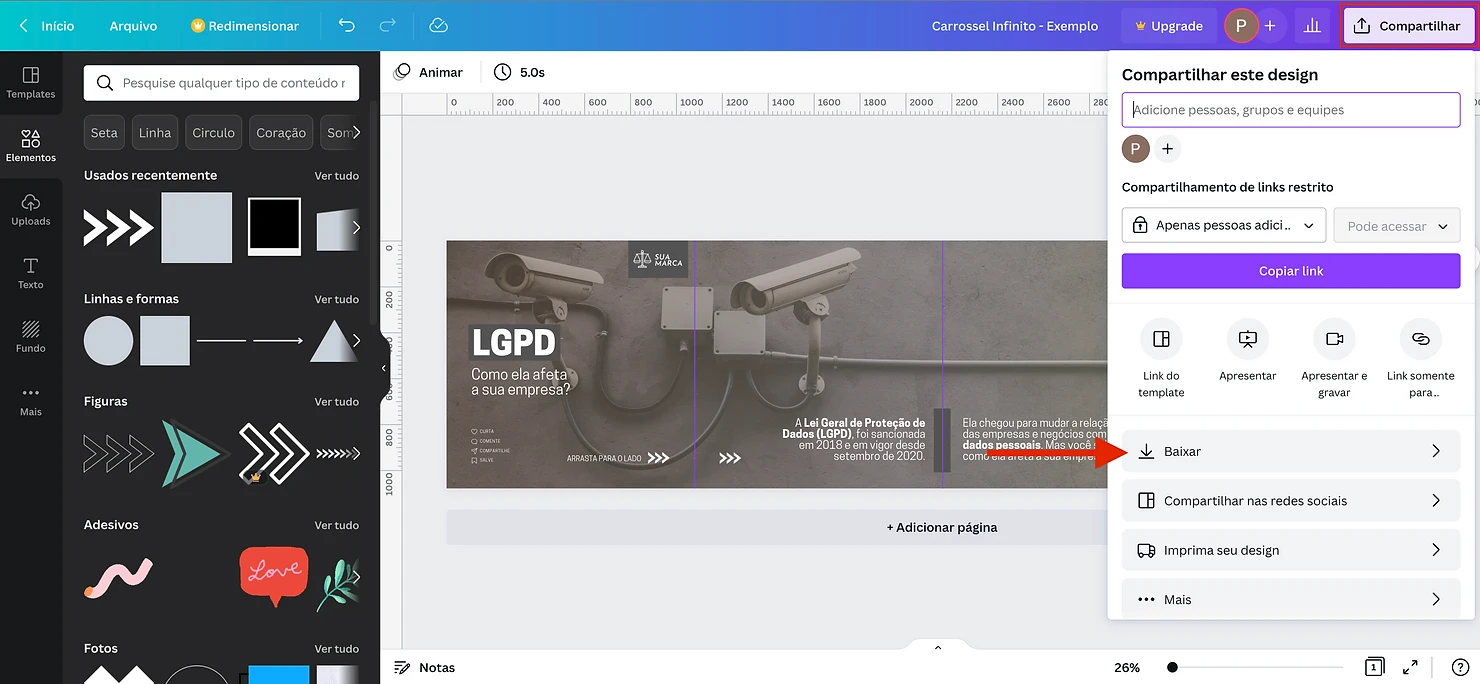Click the Copiar link button
This screenshot has width=1480, height=684.
pyautogui.click(x=1291, y=271)
